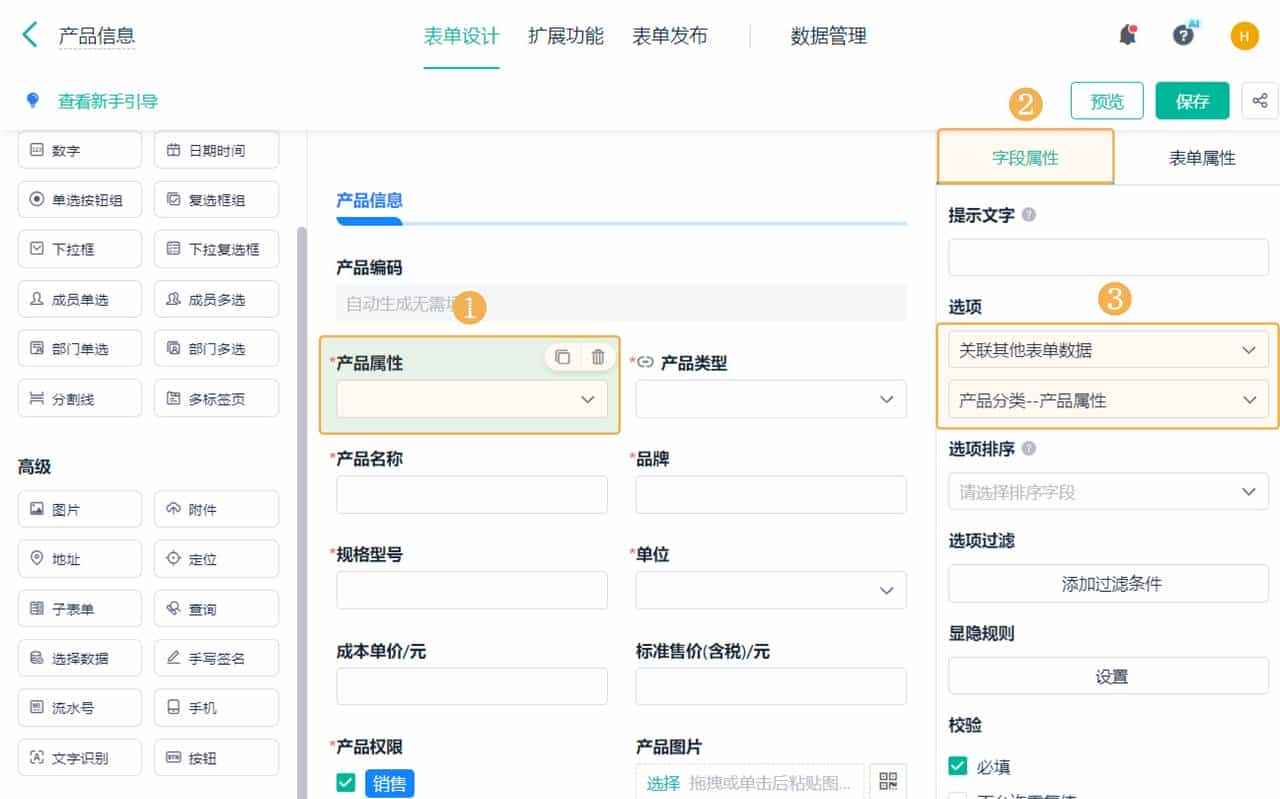
Task: Switch to the 数据管理 tab
Action: tap(827, 35)
